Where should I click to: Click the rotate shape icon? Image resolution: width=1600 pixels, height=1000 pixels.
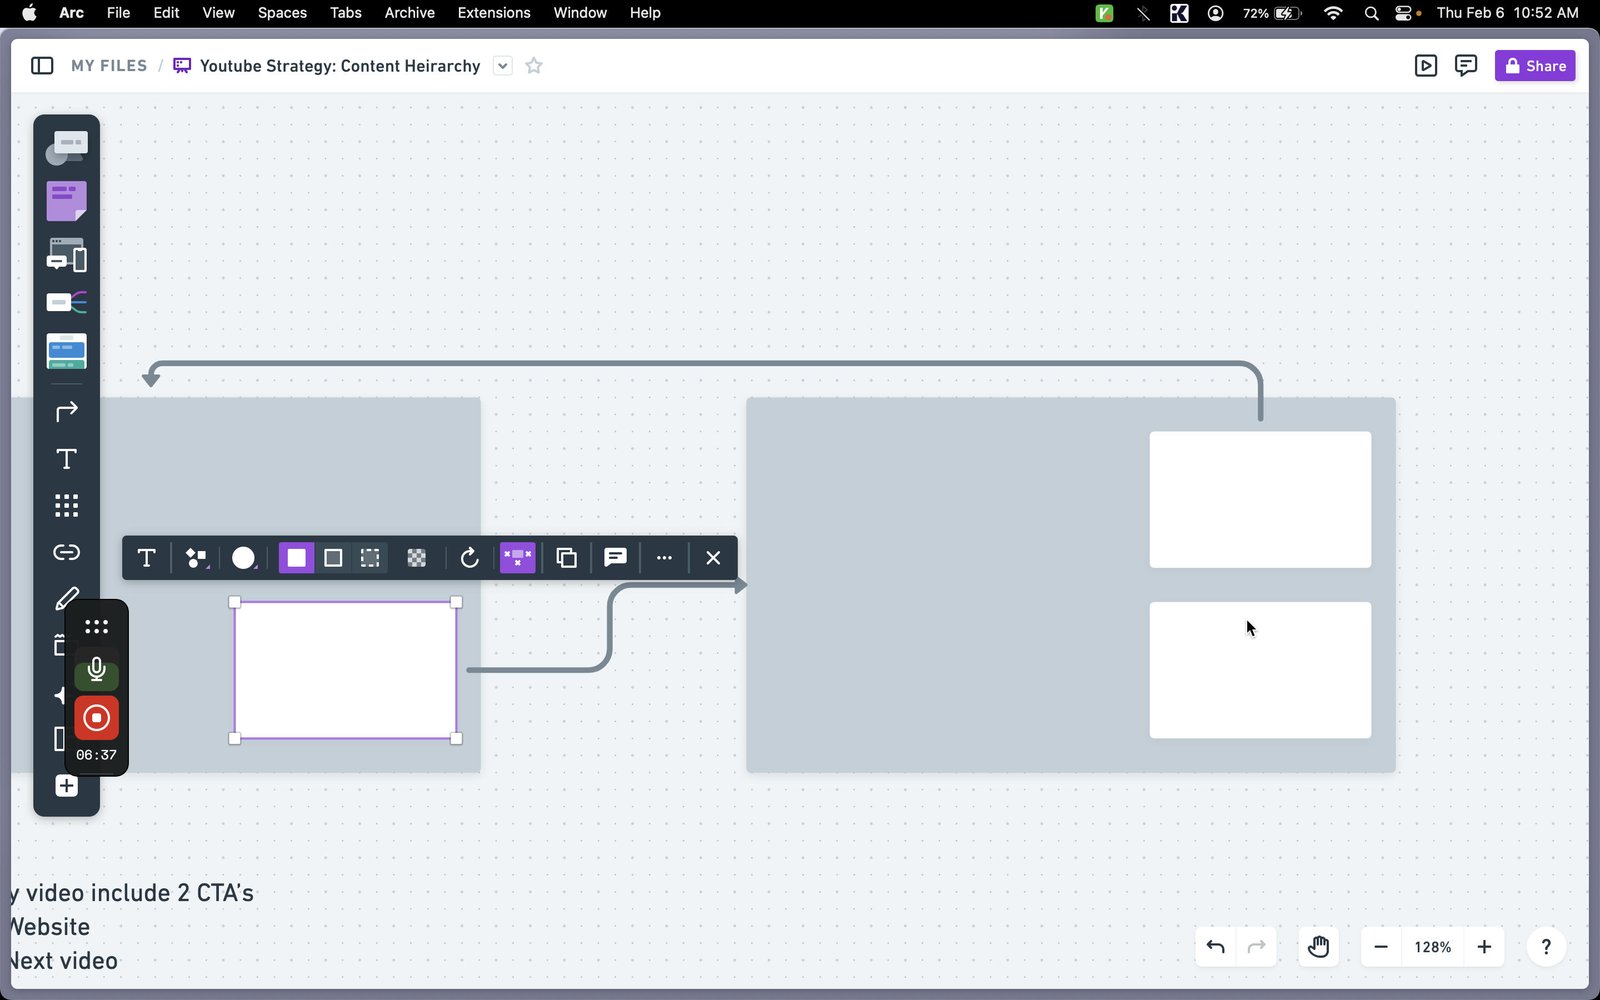[469, 558]
